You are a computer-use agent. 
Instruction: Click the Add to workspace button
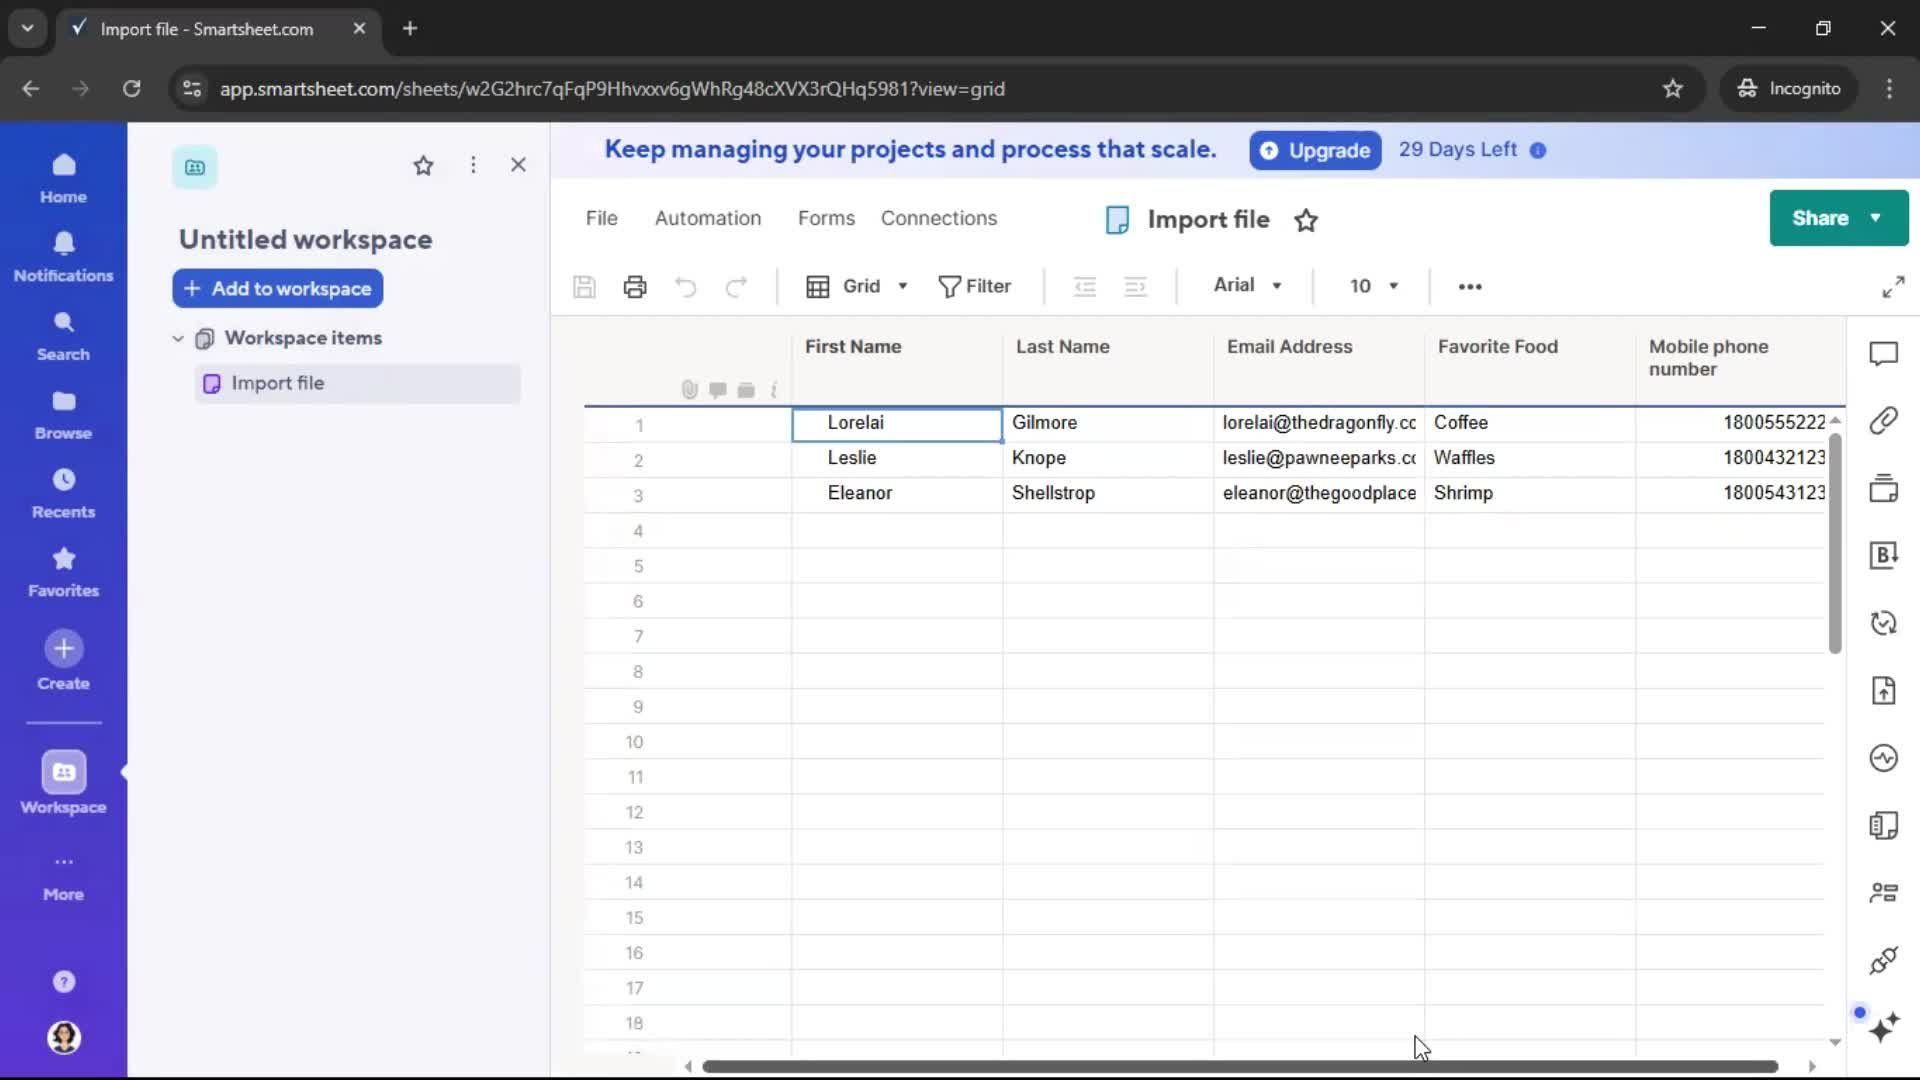(x=277, y=289)
